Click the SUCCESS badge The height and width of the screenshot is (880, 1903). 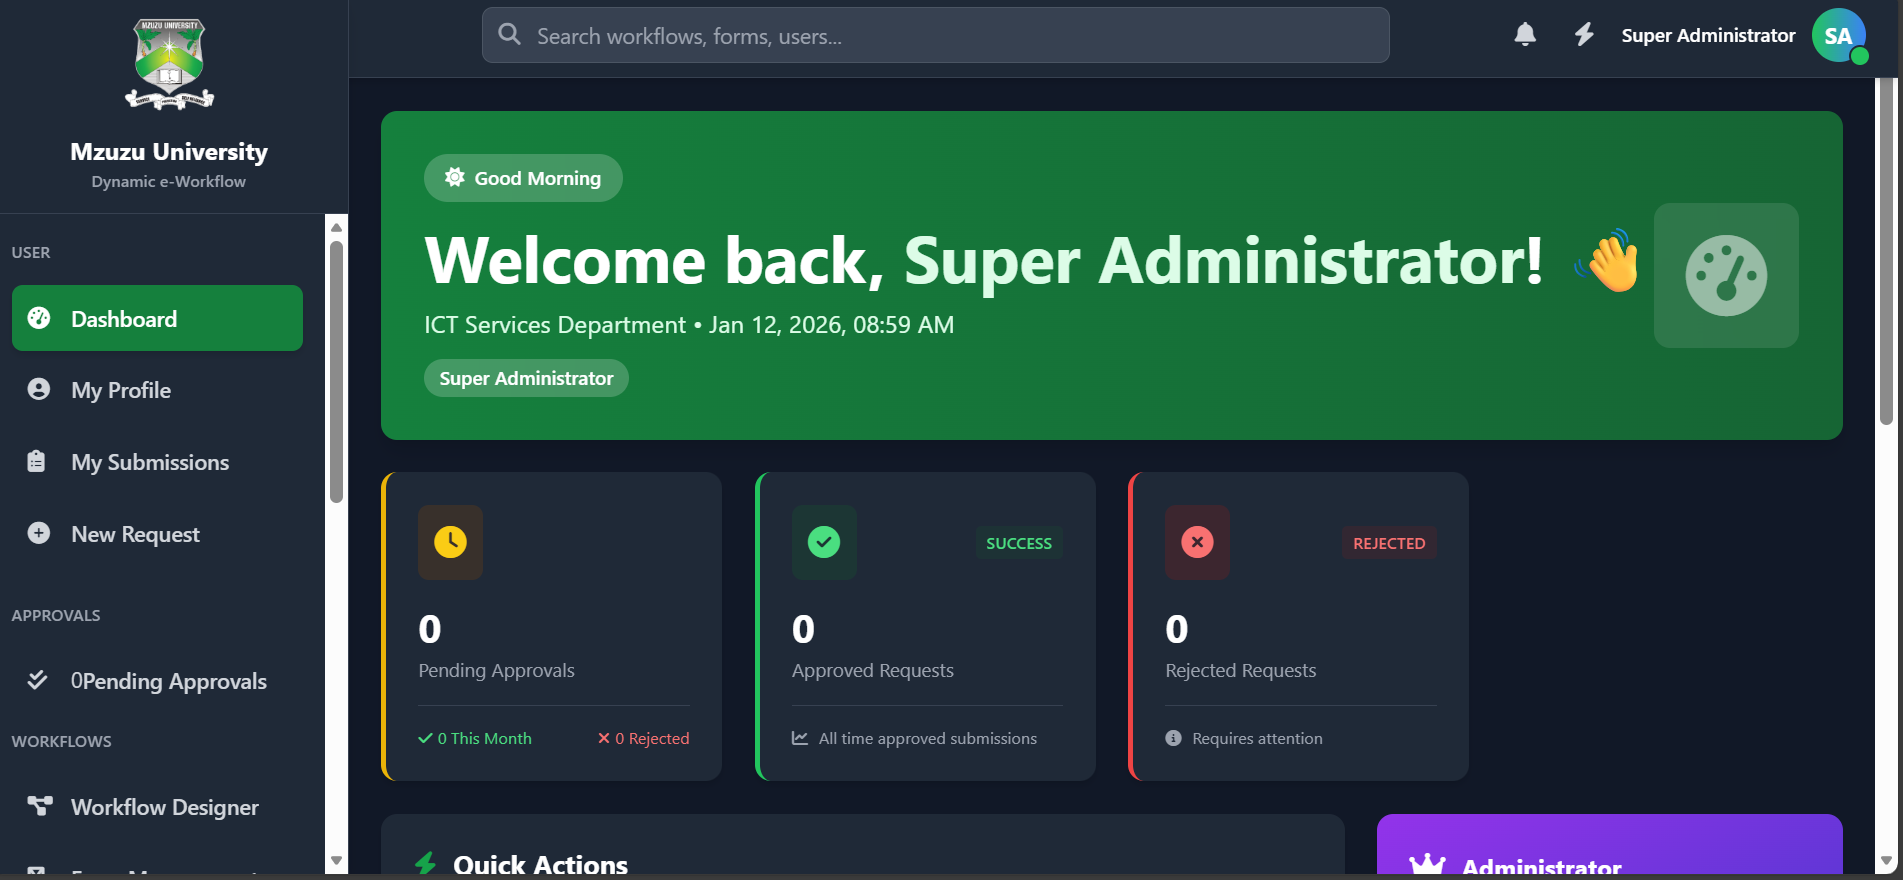point(1019,543)
